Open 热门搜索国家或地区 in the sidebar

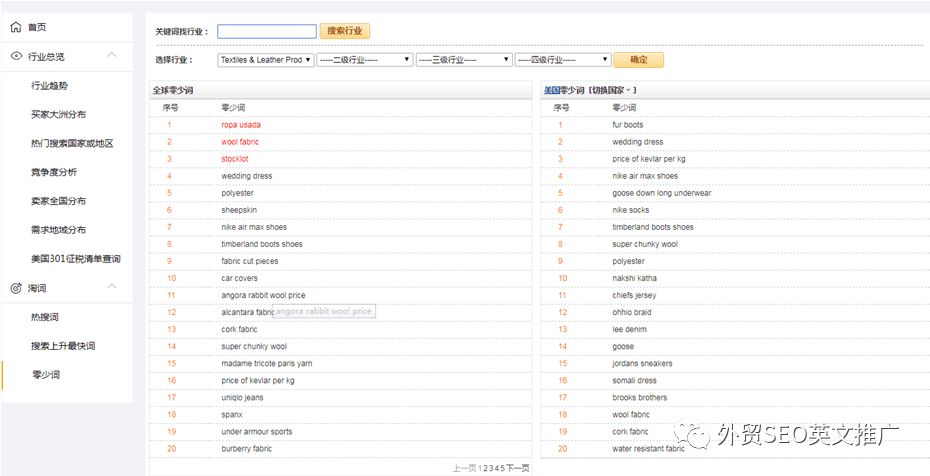(72, 143)
